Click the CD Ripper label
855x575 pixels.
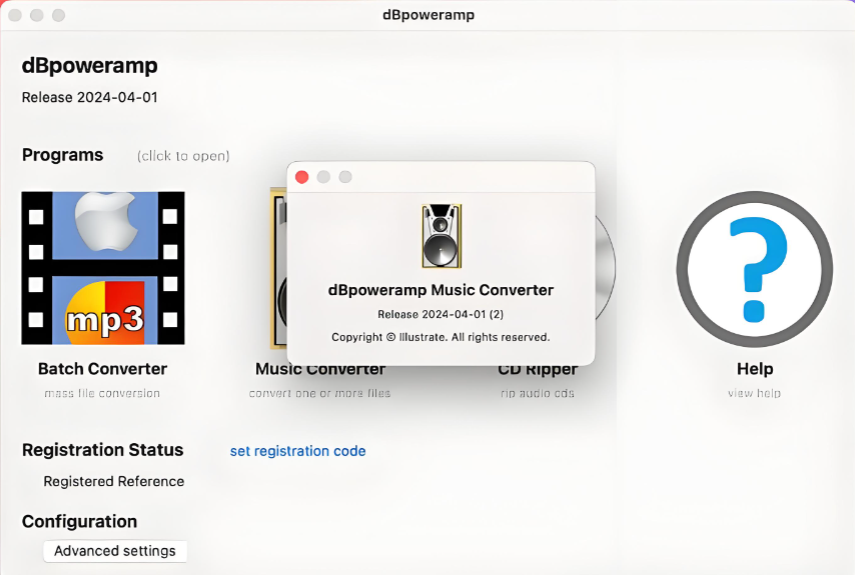pos(538,371)
